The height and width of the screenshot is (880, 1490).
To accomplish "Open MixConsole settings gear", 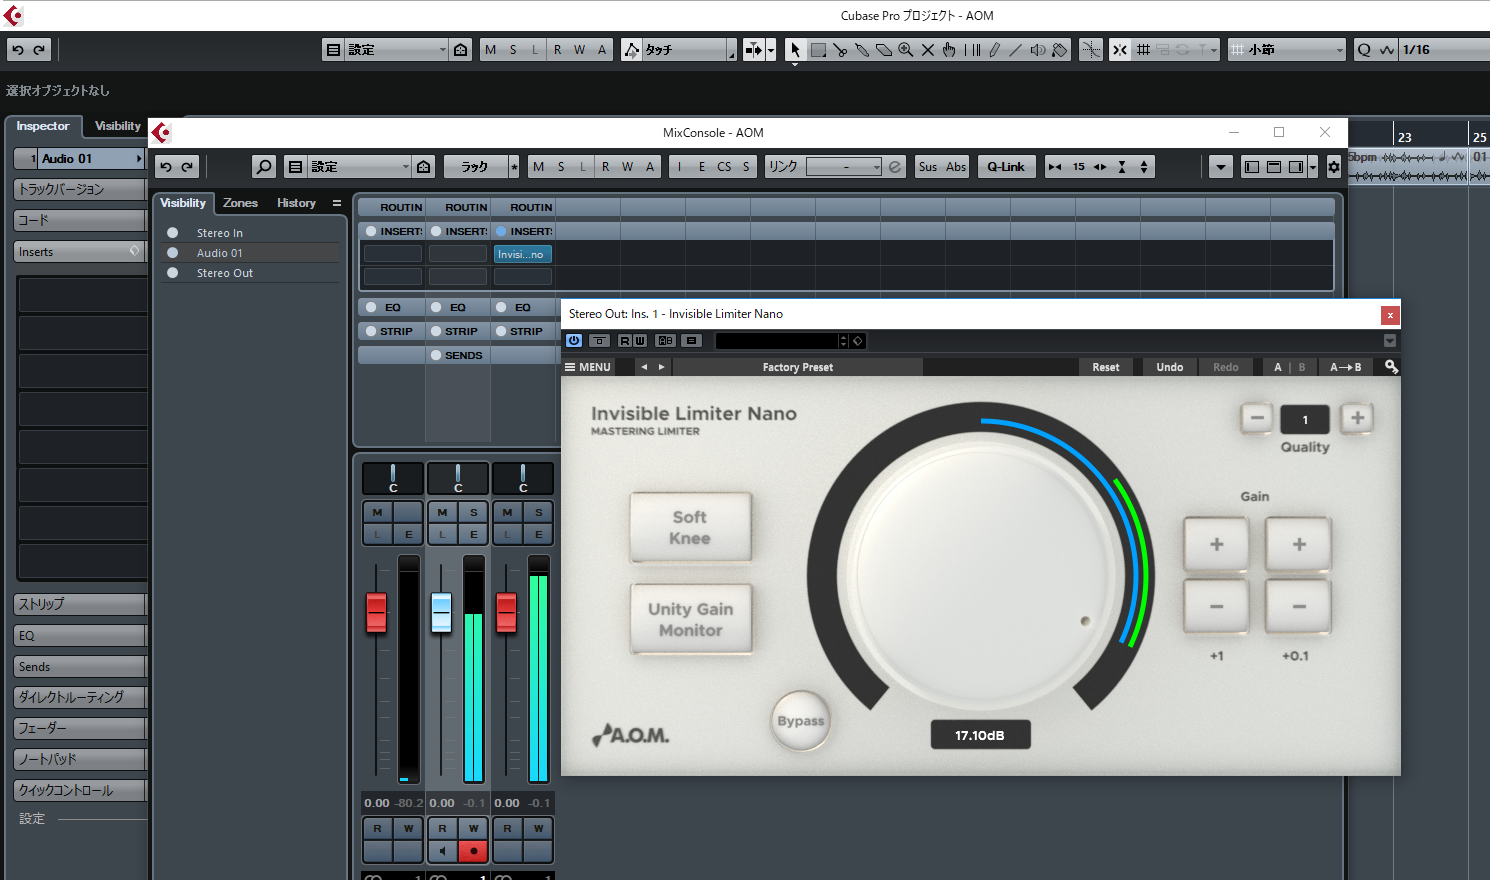I will coord(1334,167).
